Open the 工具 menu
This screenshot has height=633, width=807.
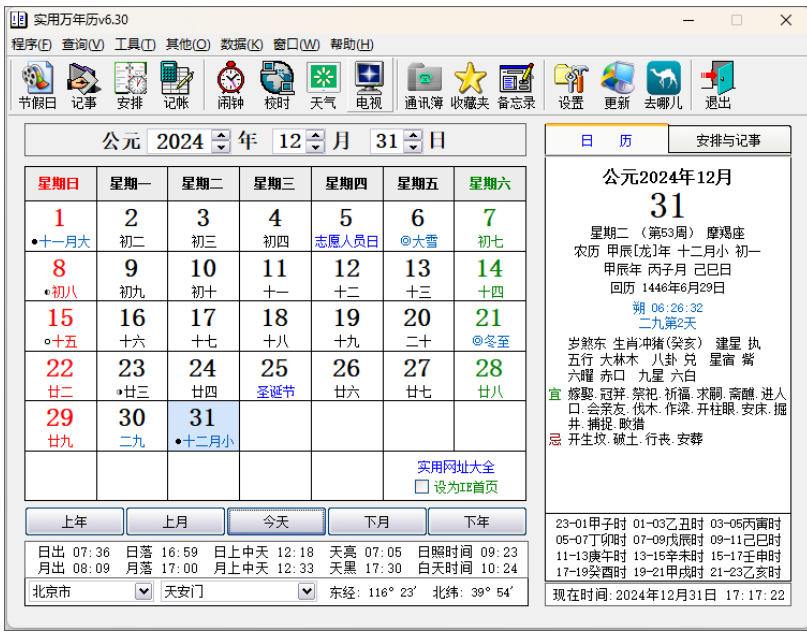pyautogui.click(x=128, y=45)
